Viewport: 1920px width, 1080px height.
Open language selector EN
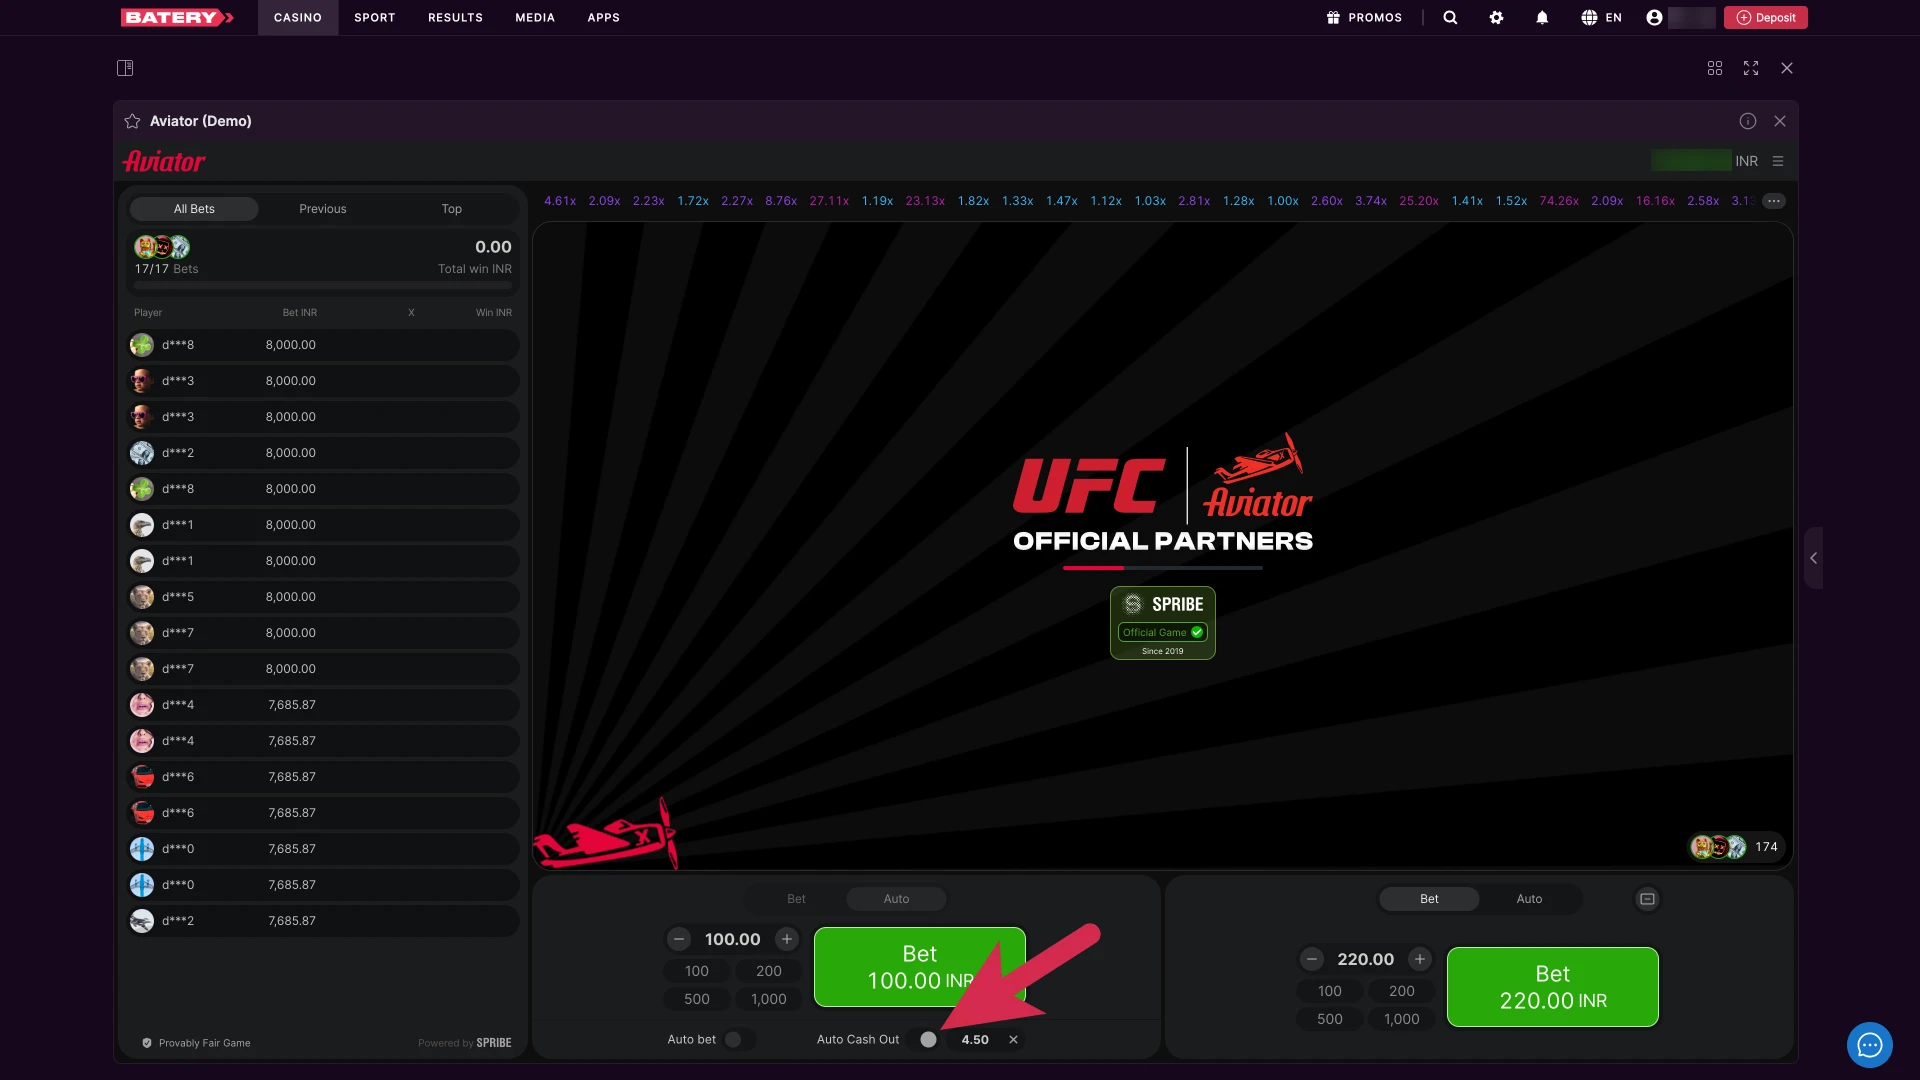coord(1601,17)
